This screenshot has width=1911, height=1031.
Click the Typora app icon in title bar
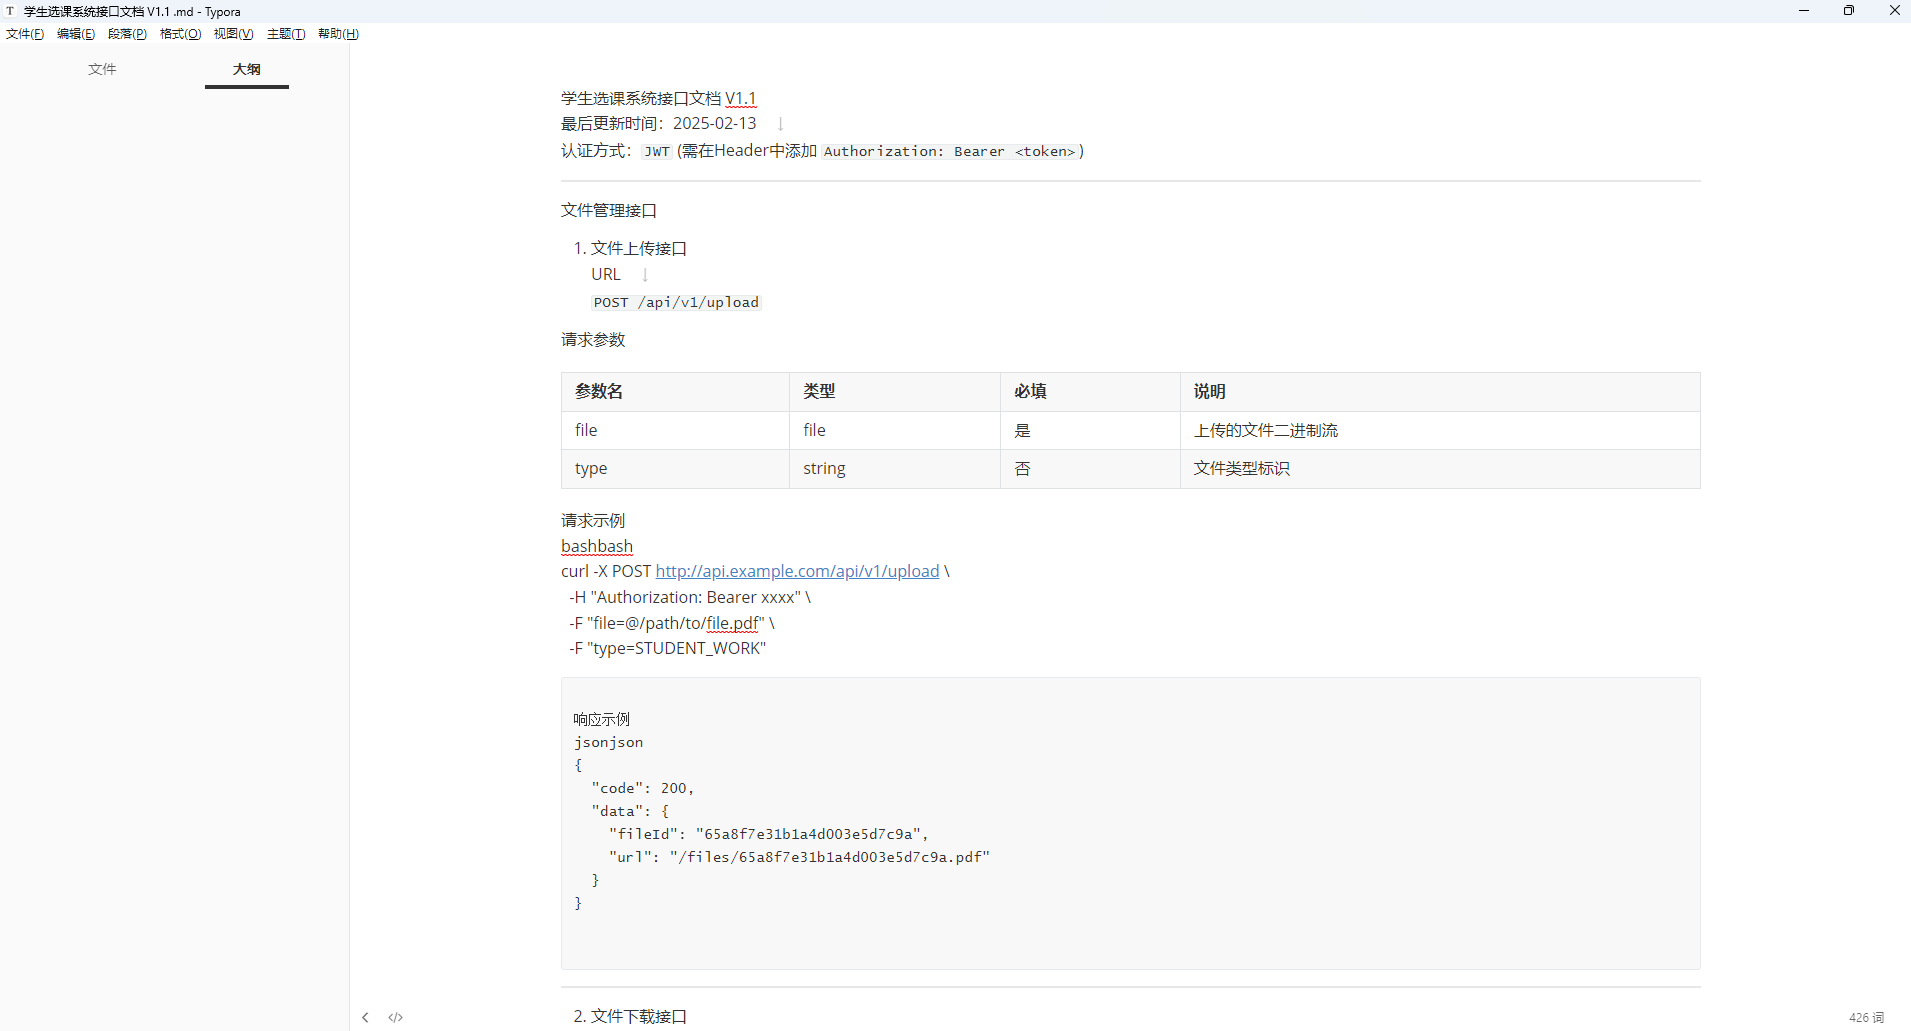click(x=10, y=11)
